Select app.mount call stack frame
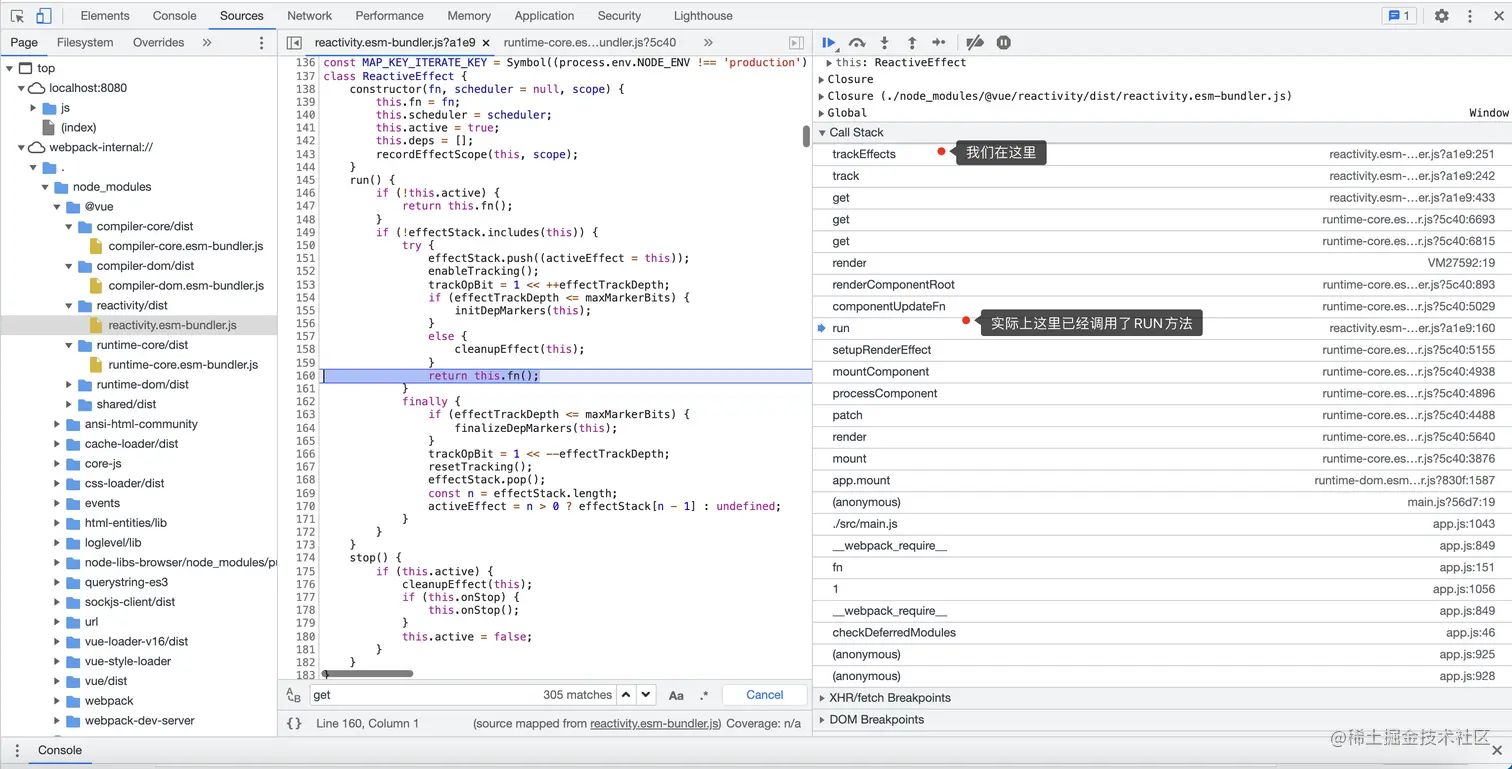This screenshot has width=1512, height=769. pos(1162,480)
